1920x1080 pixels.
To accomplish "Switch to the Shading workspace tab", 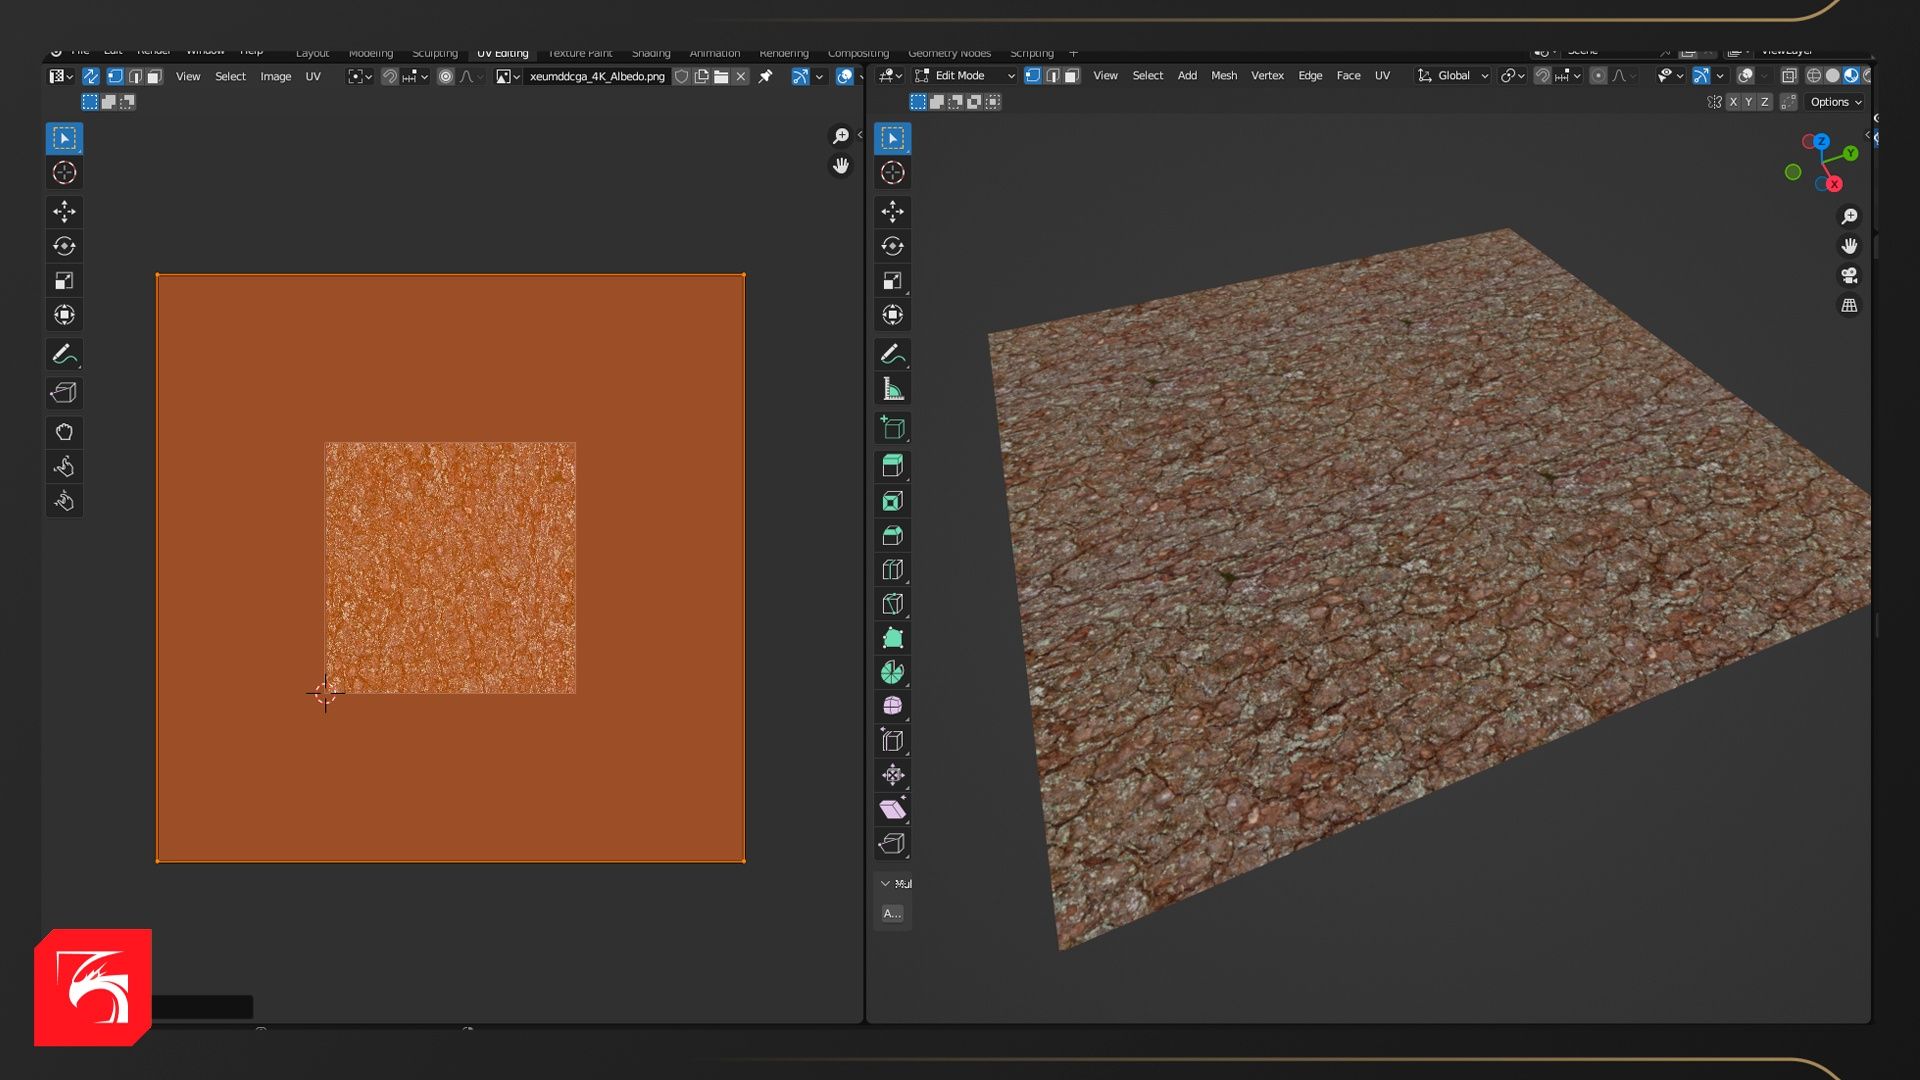I will (x=650, y=53).
